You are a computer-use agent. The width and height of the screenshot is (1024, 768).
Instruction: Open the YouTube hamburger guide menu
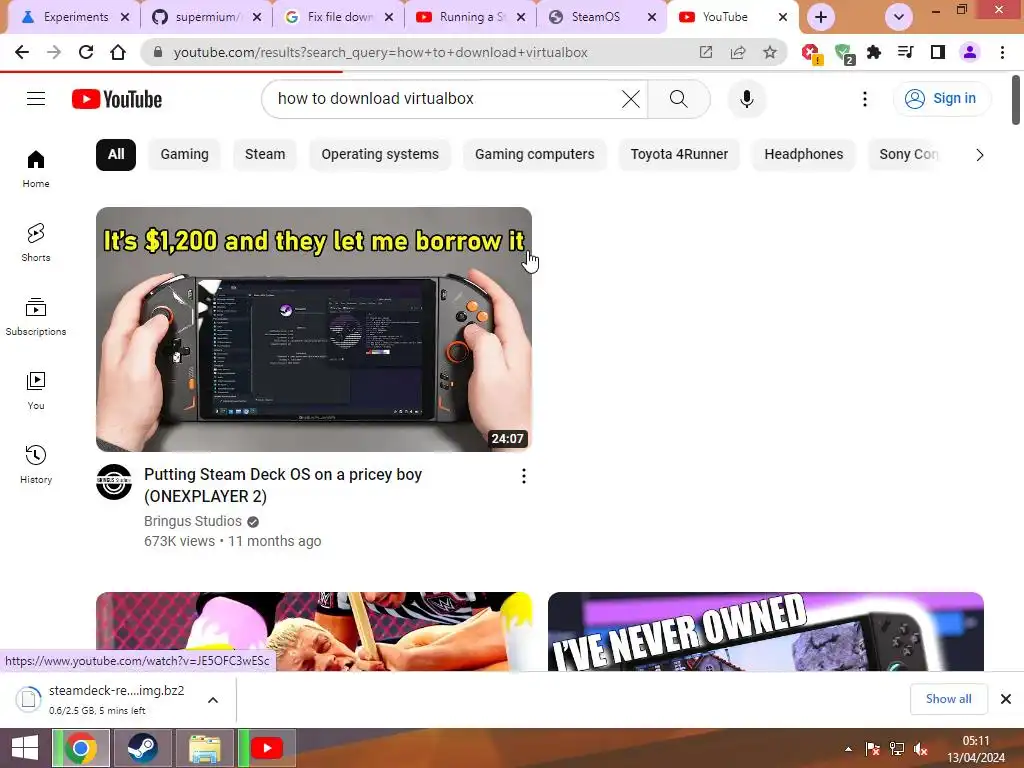click(x=36, y=99)
